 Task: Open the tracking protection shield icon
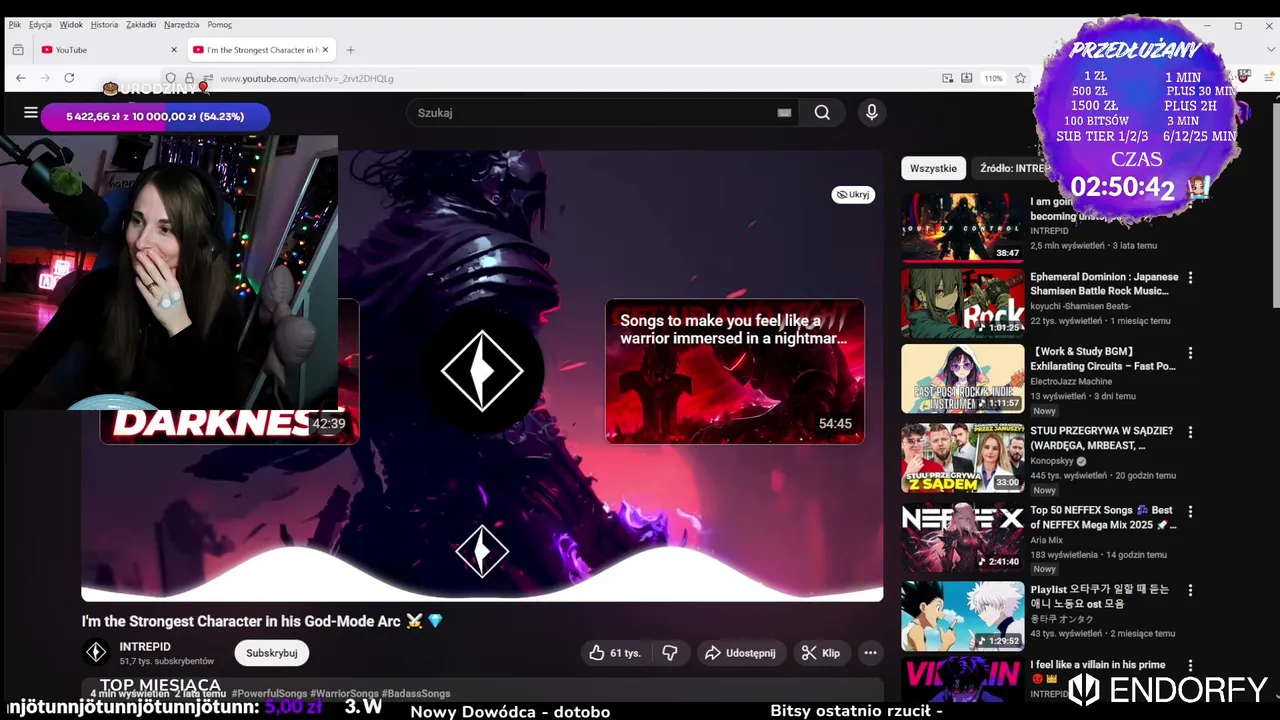[x=171, y=78]
